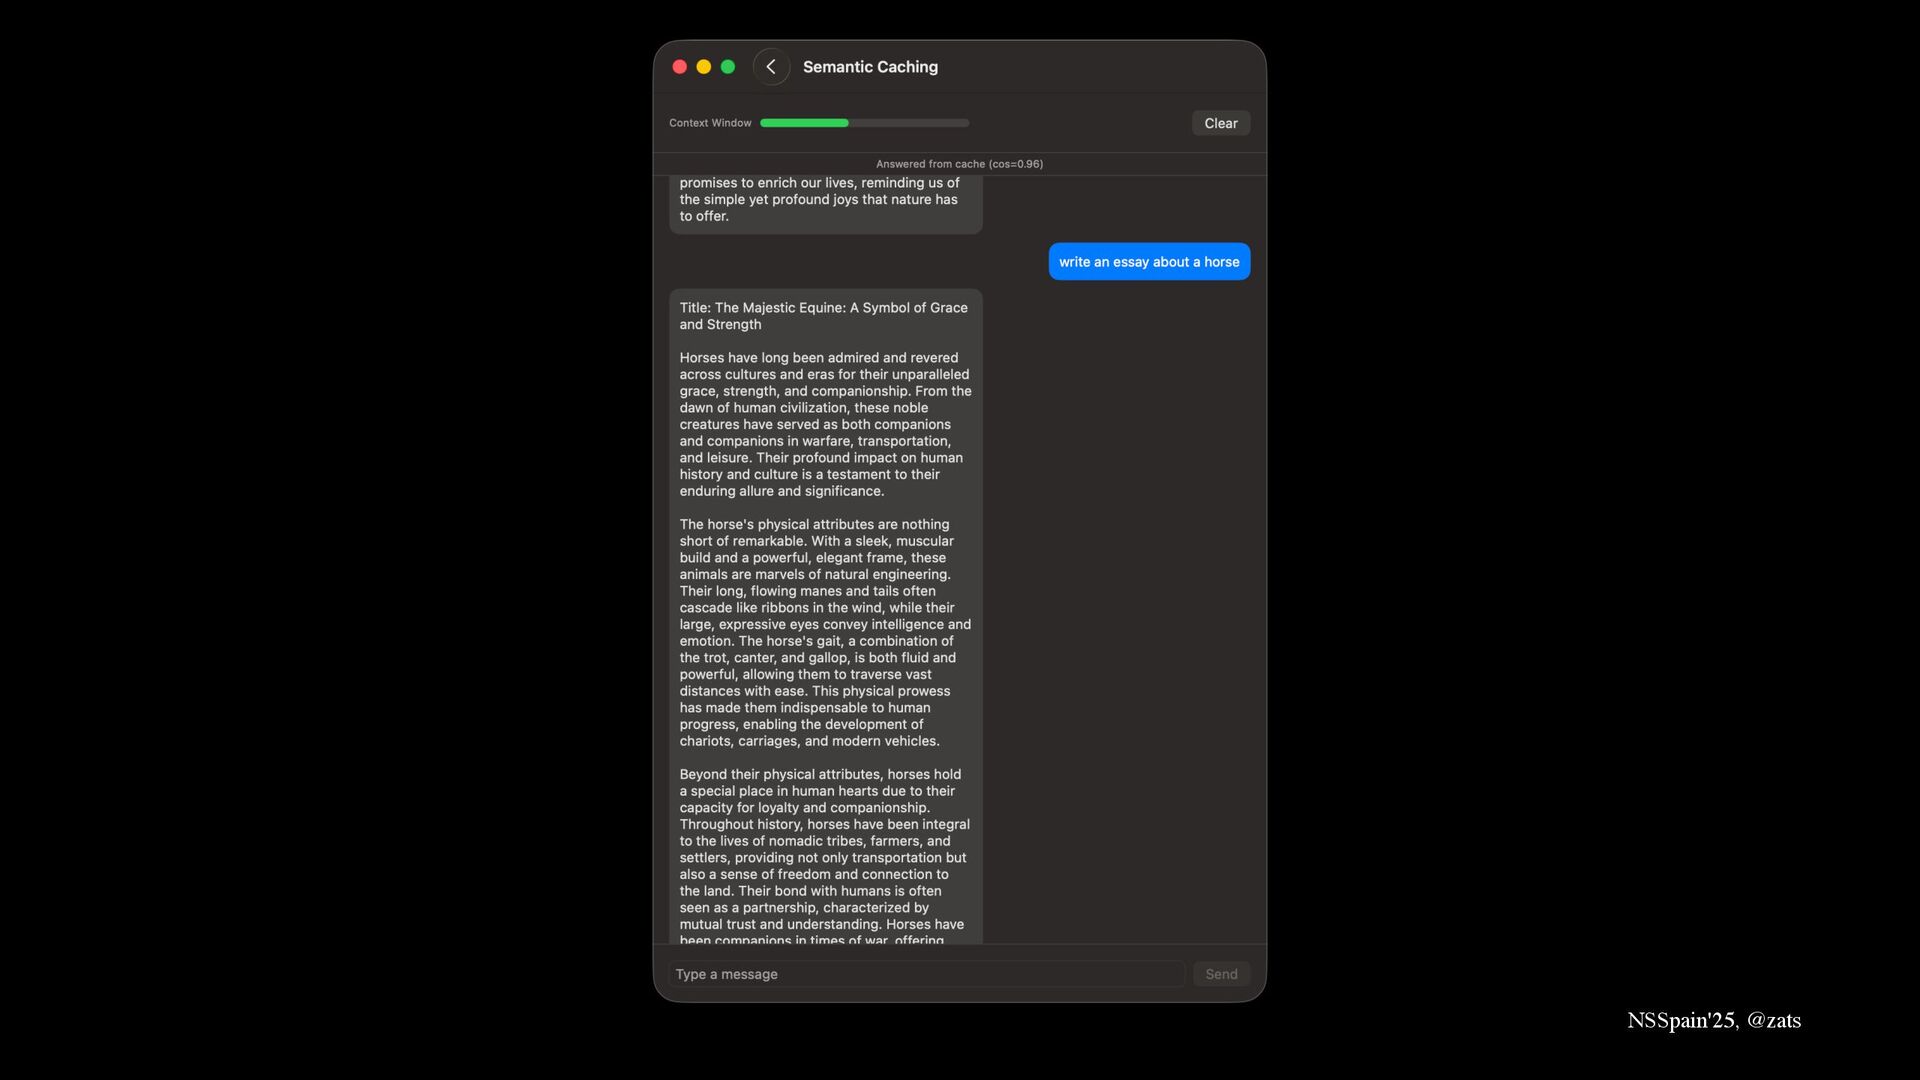Click the red close window button
Viewport: 1920px width, 1080px height.
point(680,67)
